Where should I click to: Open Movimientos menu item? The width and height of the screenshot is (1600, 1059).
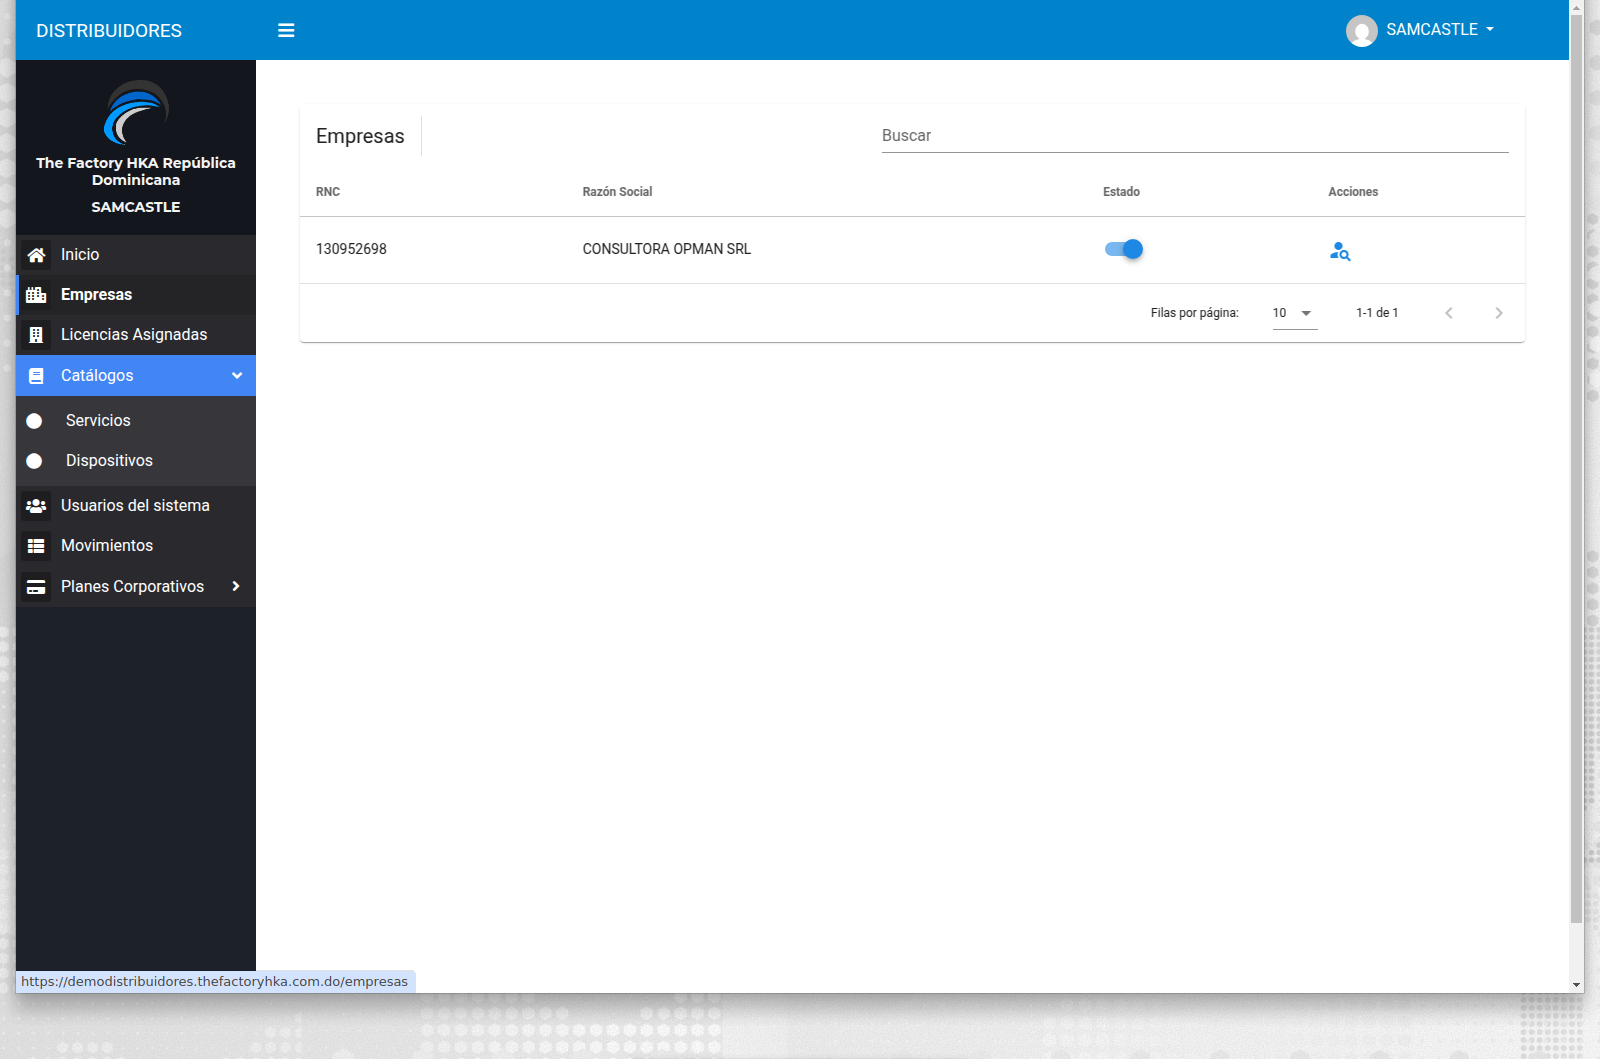coord(136,546)
